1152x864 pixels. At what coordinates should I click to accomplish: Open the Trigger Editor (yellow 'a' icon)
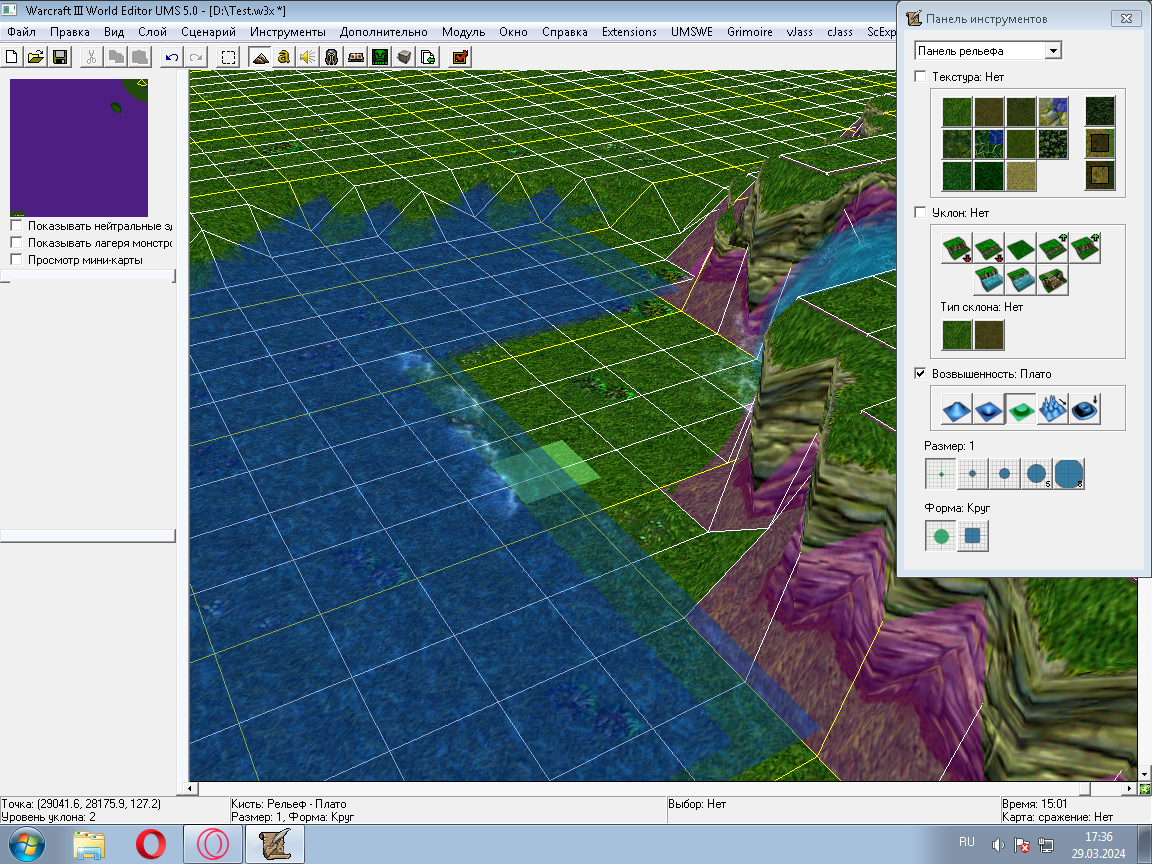(284, 57)
